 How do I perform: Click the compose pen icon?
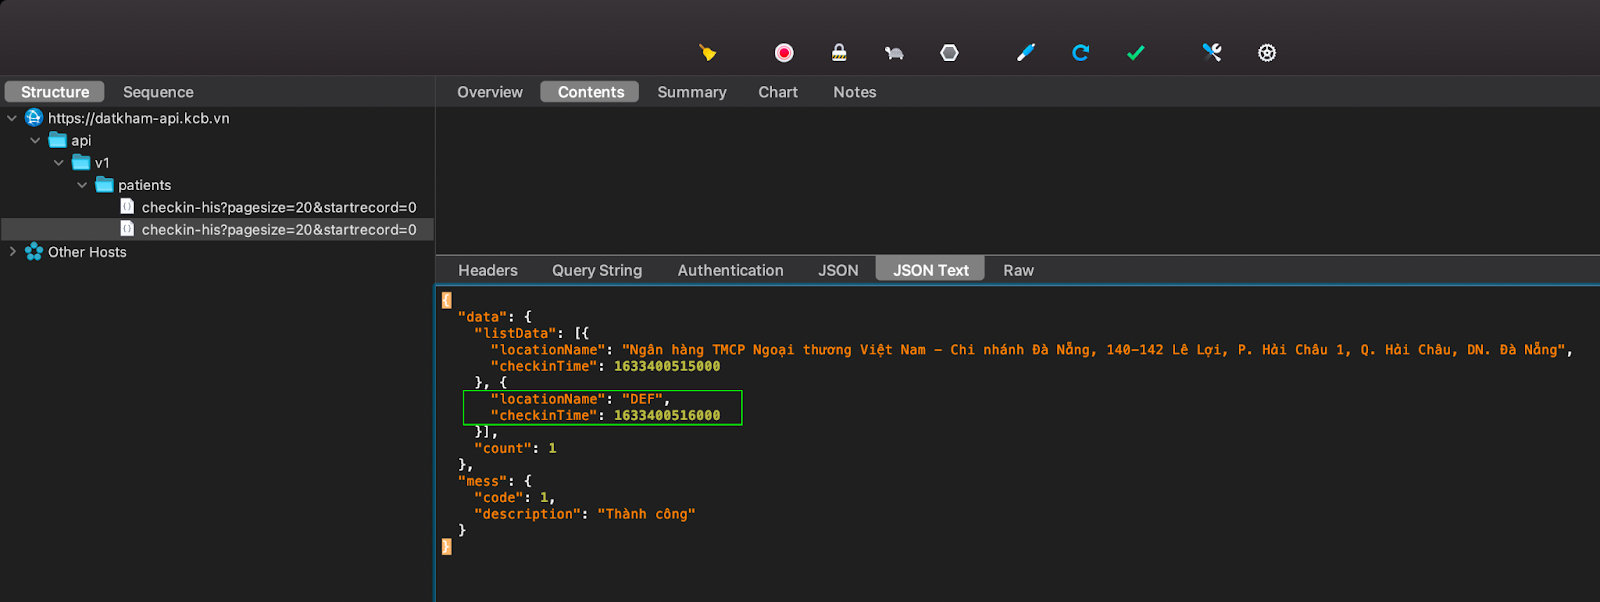(1026, 53)
